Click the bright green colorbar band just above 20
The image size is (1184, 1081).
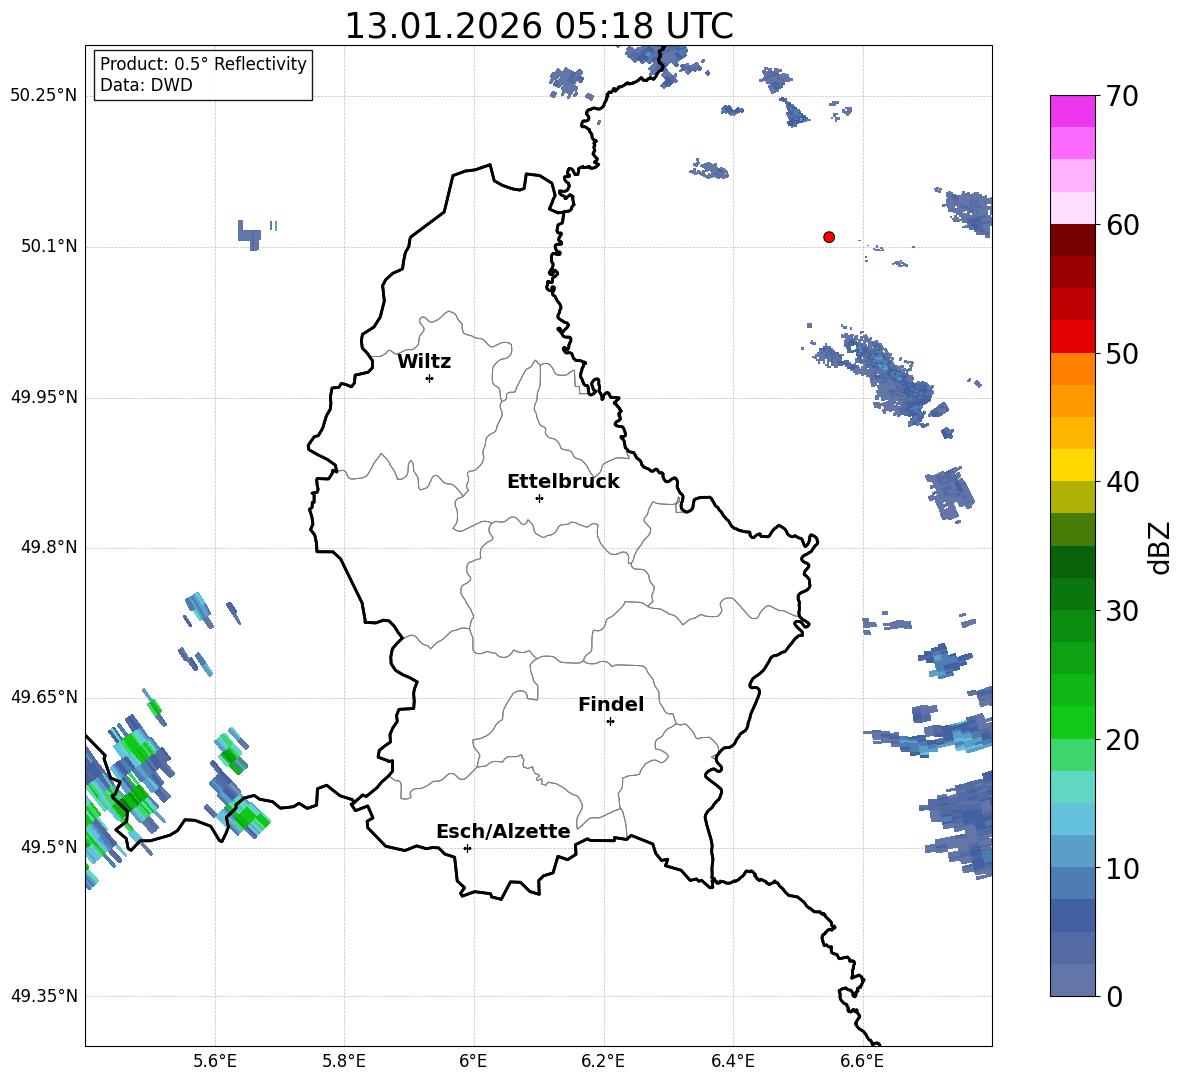point(1072,722)
